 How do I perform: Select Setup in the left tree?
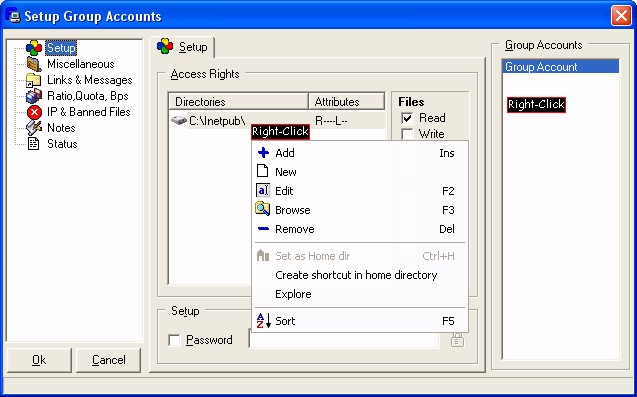(x=61, y=48)
